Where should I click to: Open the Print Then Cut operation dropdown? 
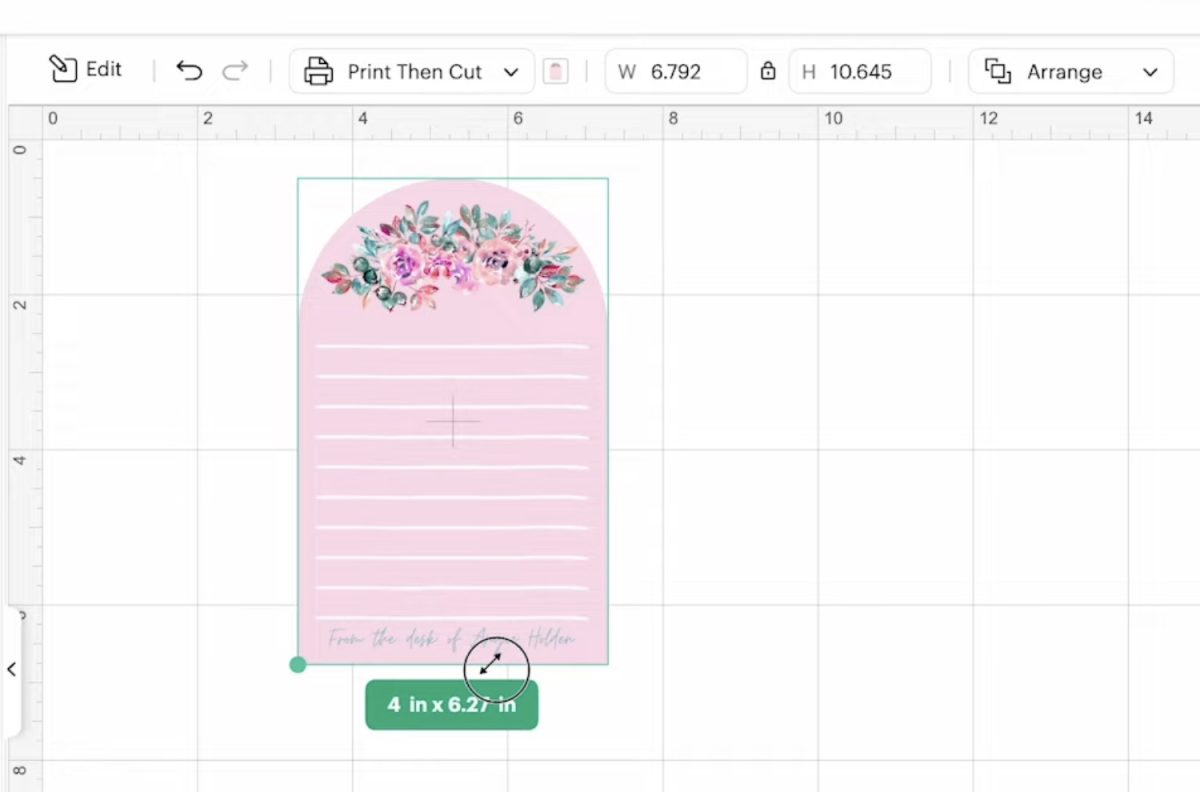(412, 72)
